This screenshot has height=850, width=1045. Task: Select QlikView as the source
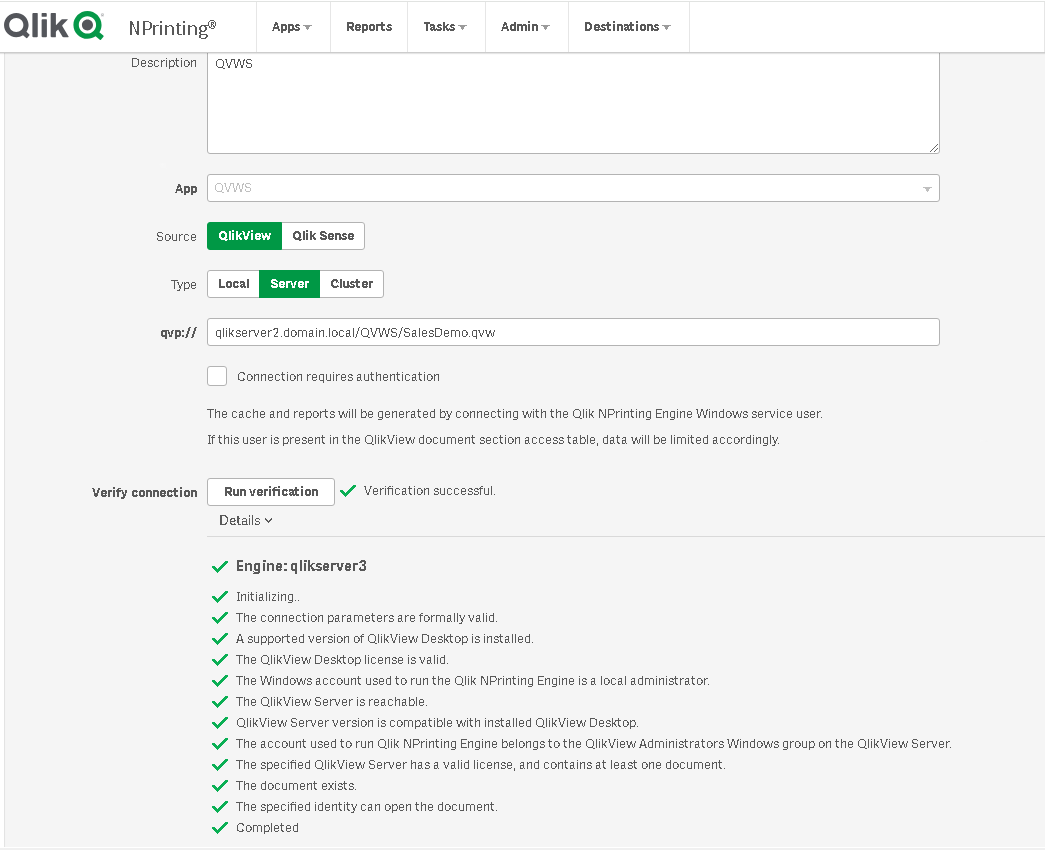click(x=245, y=236)
